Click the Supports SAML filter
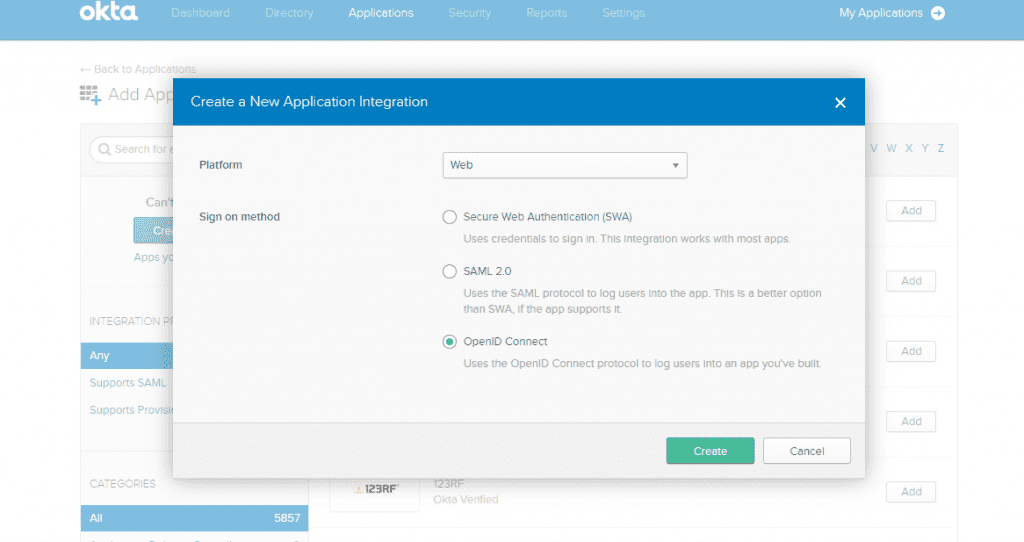Image resolution: width=1024 pixels, height=542 pixels. pyautogui.click(x=128, y=383)
